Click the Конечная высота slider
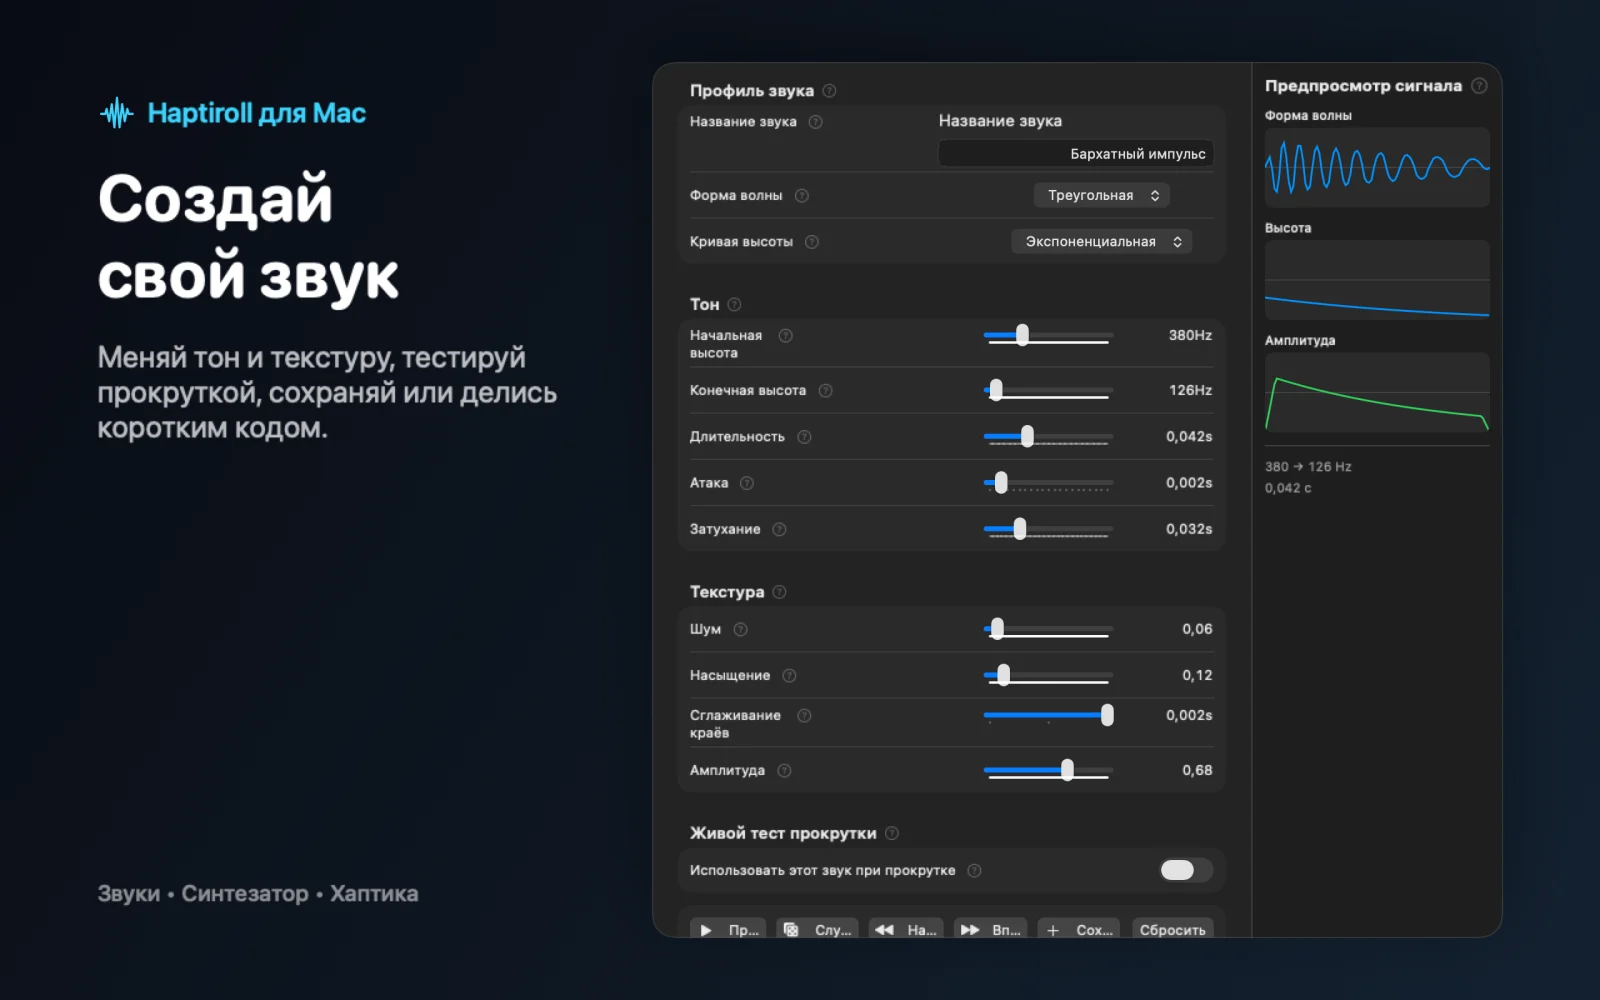Screen dimensions: 1600x1000 click(1048, 391)
